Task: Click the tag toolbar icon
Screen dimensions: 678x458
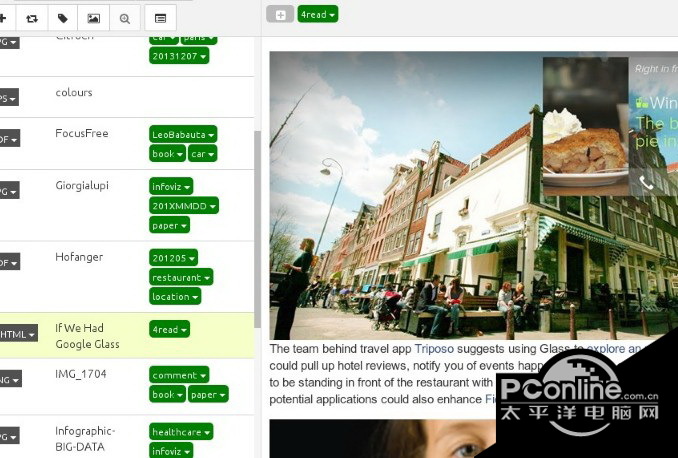Action: click(63, 18)
